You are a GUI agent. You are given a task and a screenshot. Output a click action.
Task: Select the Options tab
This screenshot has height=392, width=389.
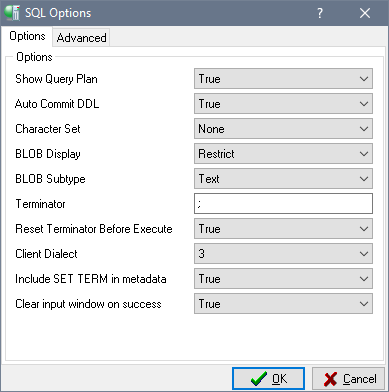[27, 36]
